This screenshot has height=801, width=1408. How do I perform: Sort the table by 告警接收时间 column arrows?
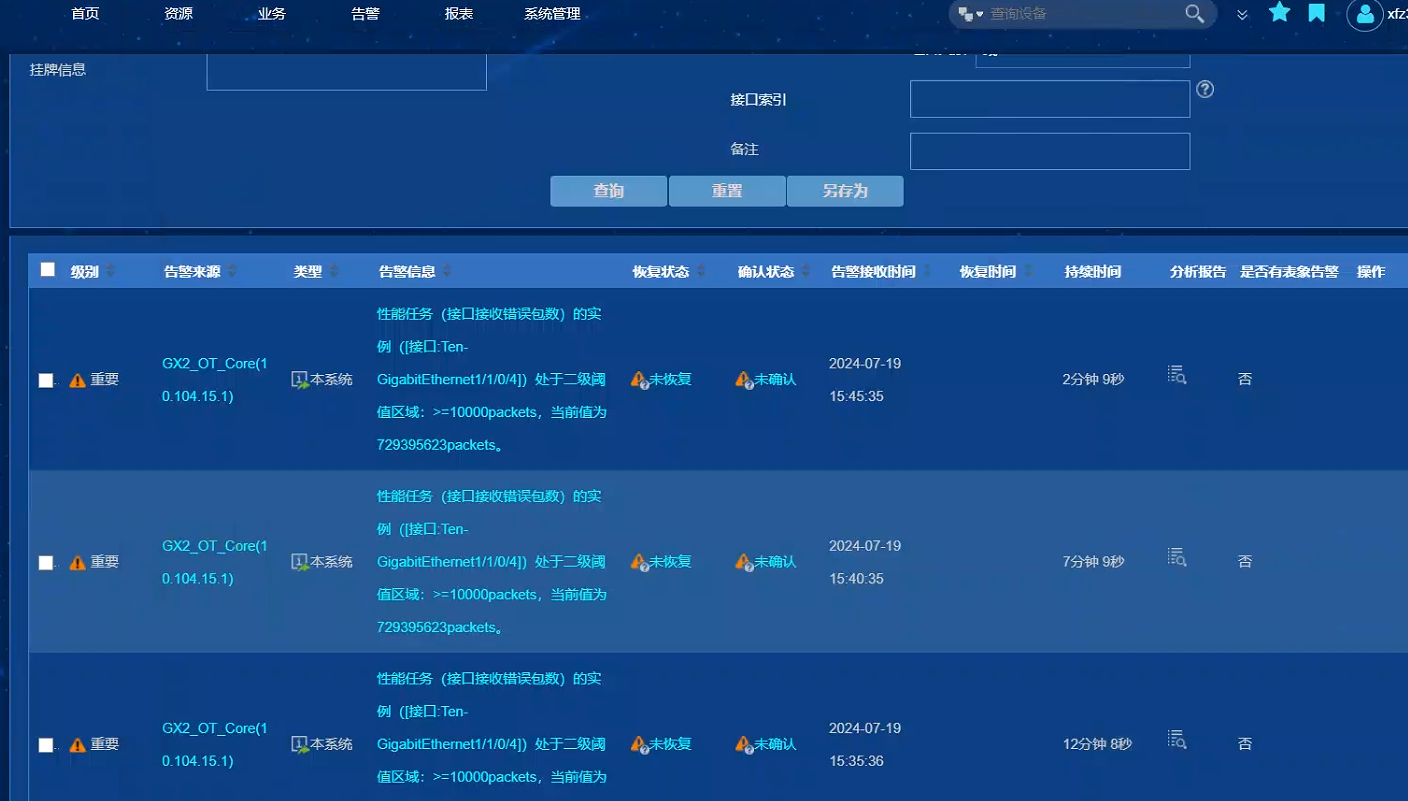point(927,271)
